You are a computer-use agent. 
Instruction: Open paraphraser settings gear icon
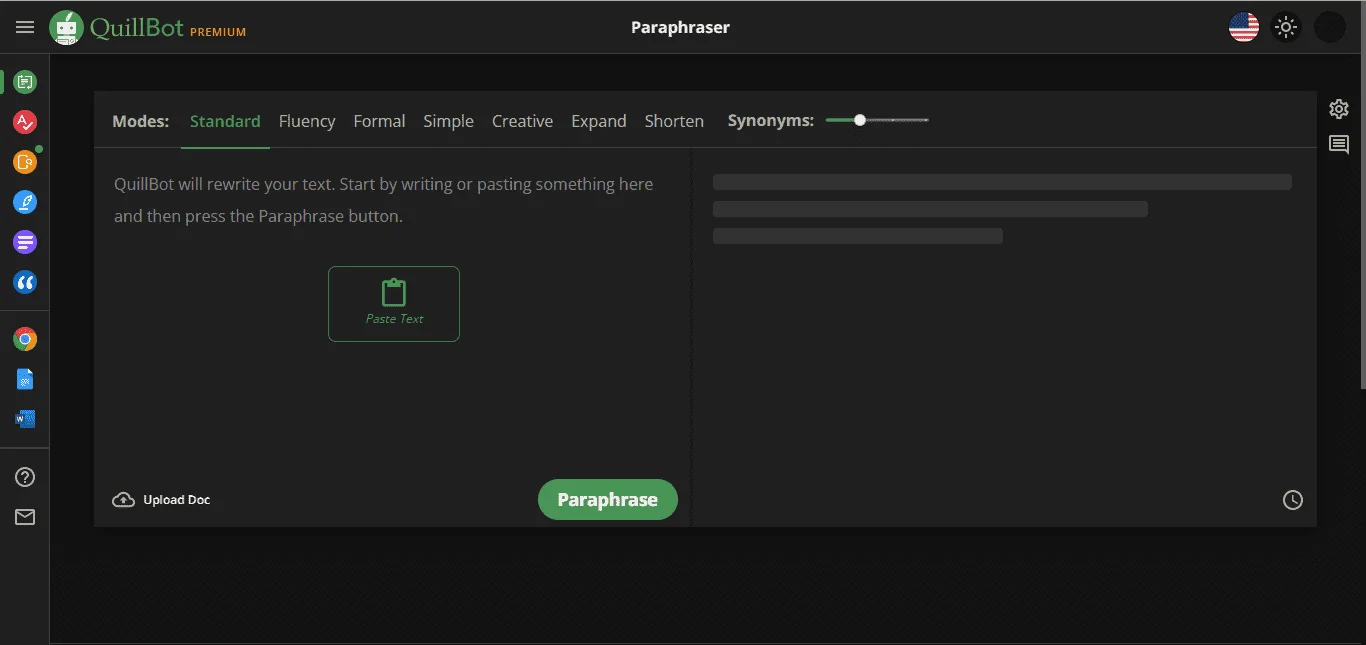click(1339, 109)
